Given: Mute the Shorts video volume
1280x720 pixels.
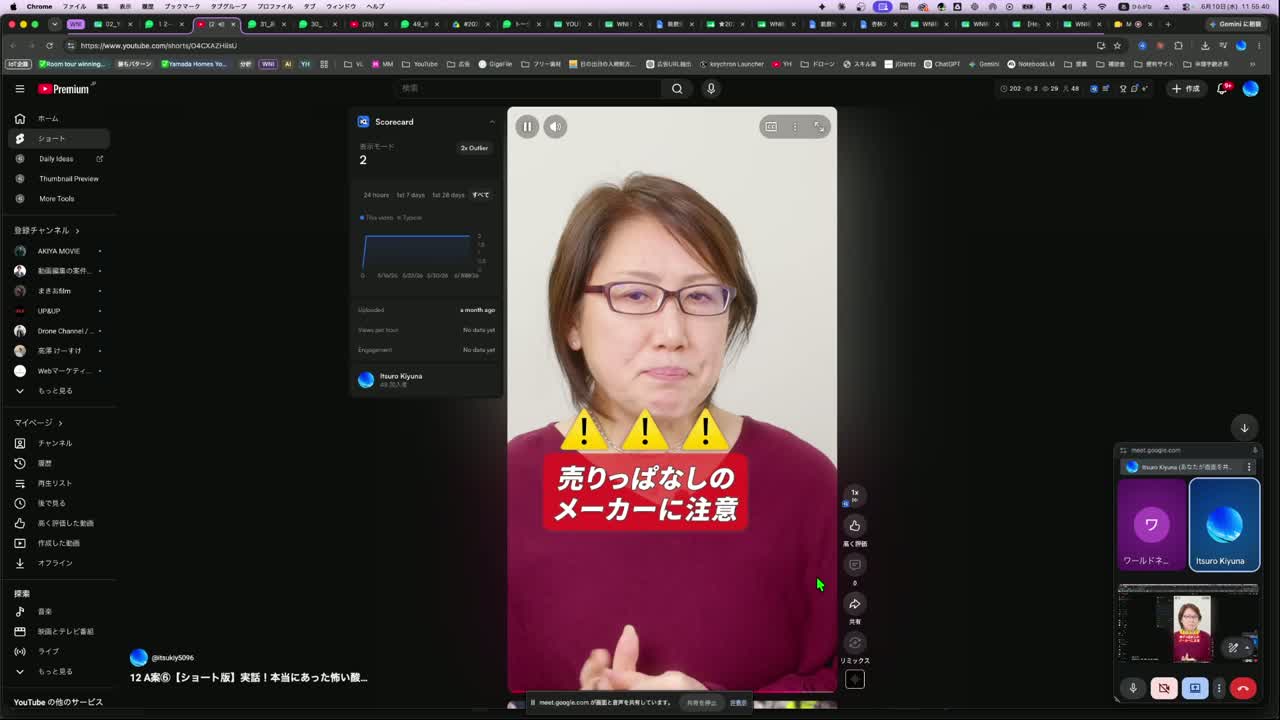Looking at the screenshot, I should click(555, 126).
